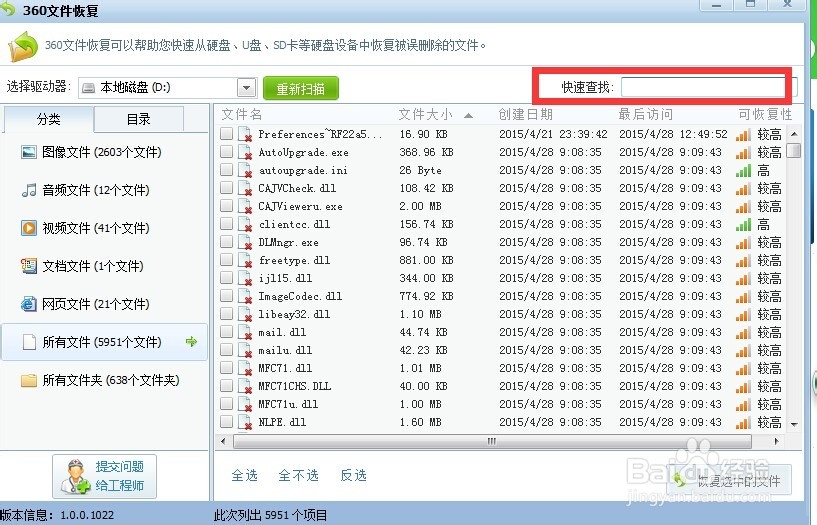Screen dimensions: 817x525
Task: Click the recoverability bars icon for clientcc.dll
Action: [743, 224]
